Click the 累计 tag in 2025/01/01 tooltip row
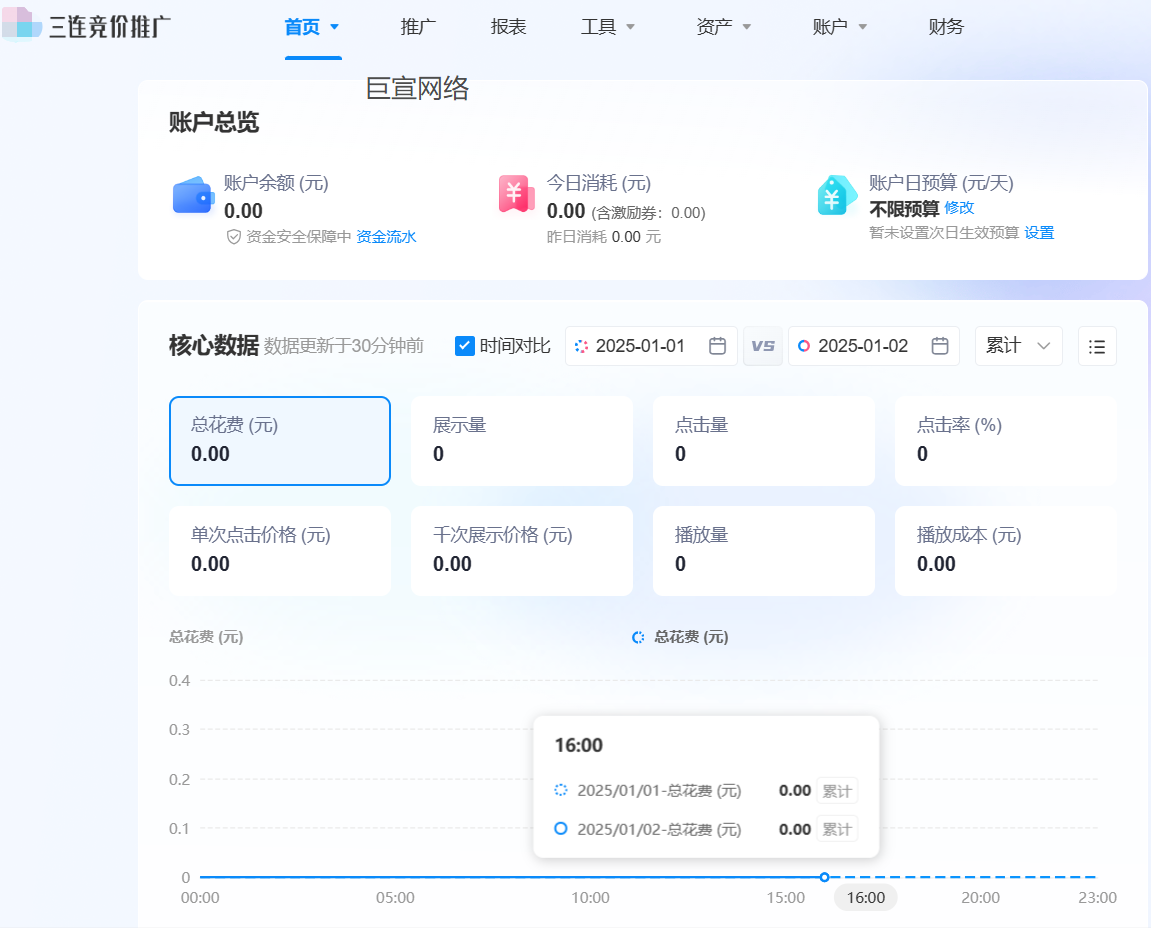Screen dimensions: 1151x928 [837, 791]
